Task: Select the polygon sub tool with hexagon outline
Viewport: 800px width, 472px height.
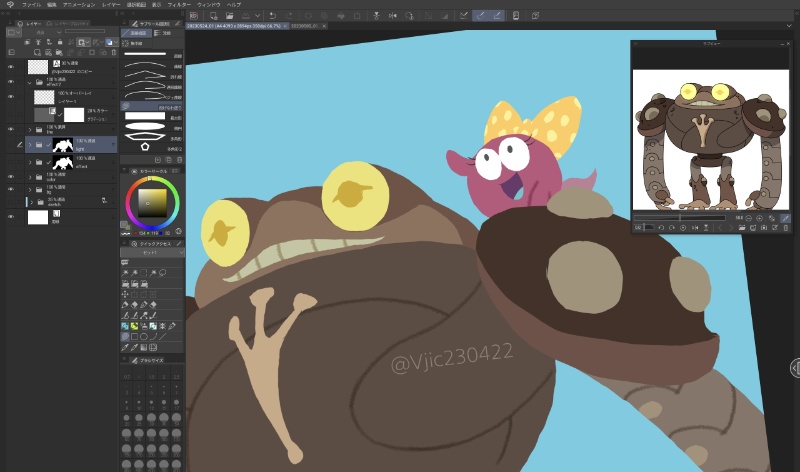Action: (152, 137)
